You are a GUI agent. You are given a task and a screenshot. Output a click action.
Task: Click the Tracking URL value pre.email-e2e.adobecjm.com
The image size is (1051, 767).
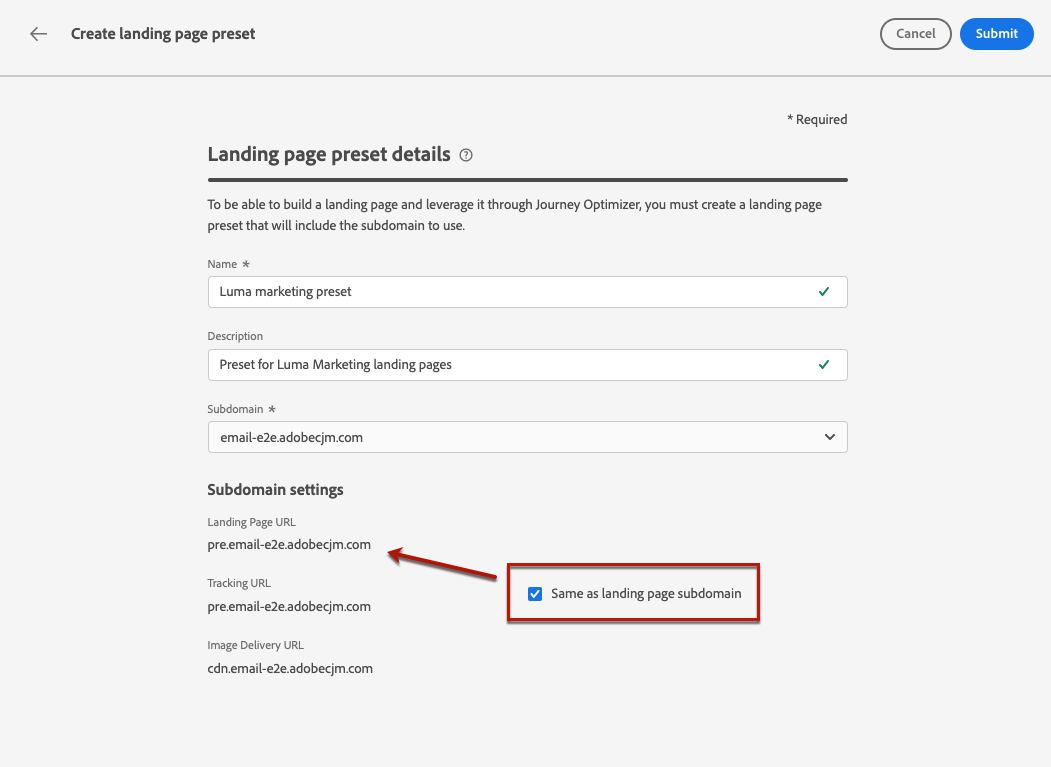point(289,606)
